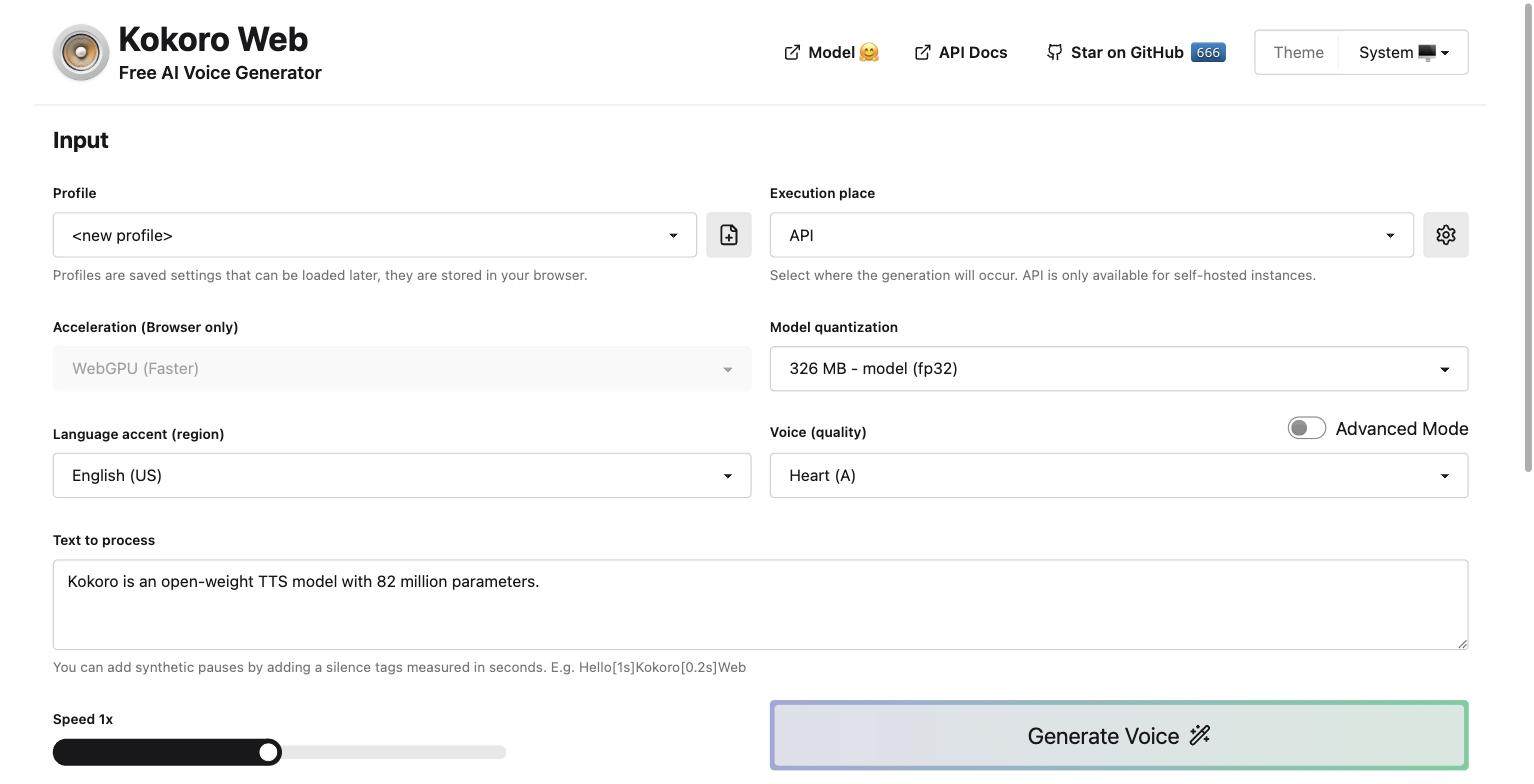
Task: Open the Profile dropdown
Action: 375,235
